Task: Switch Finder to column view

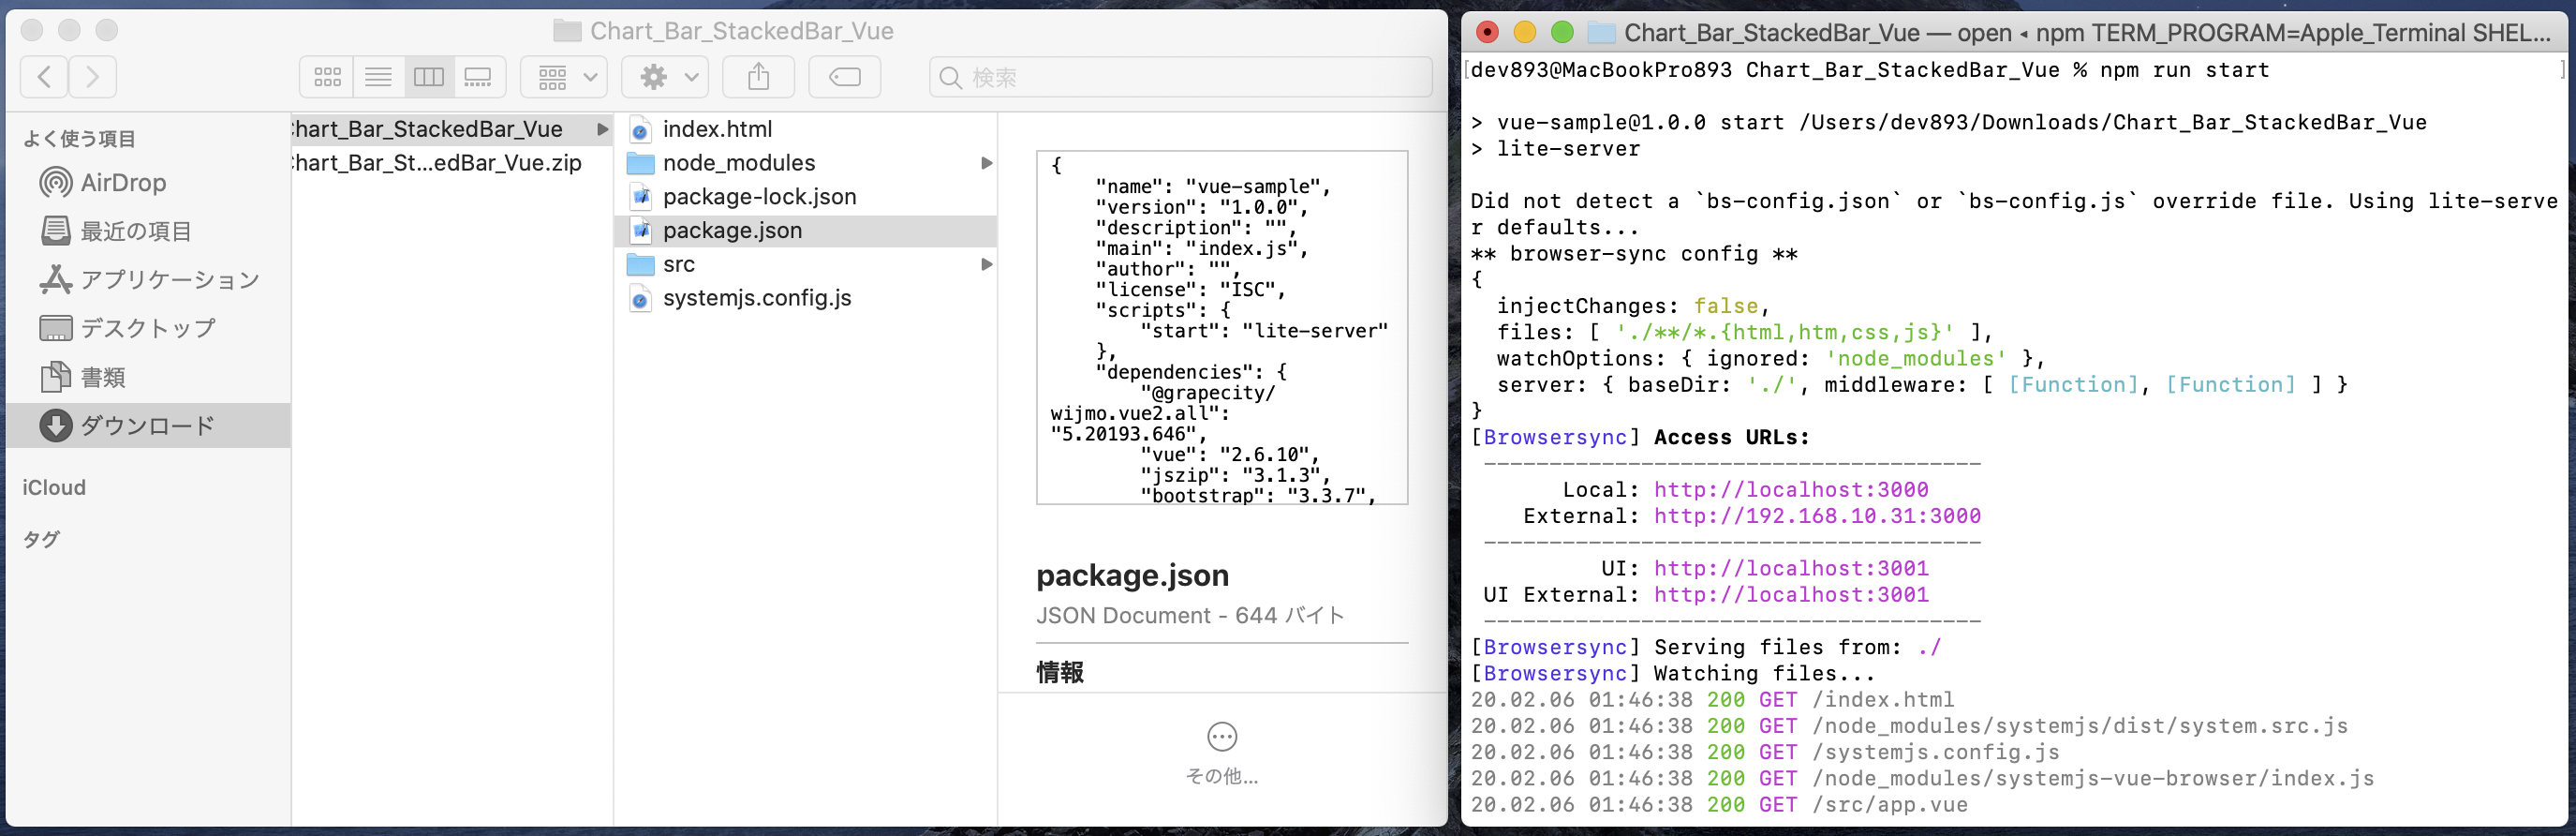Action: pyautogui.click(x=429, y=77)
